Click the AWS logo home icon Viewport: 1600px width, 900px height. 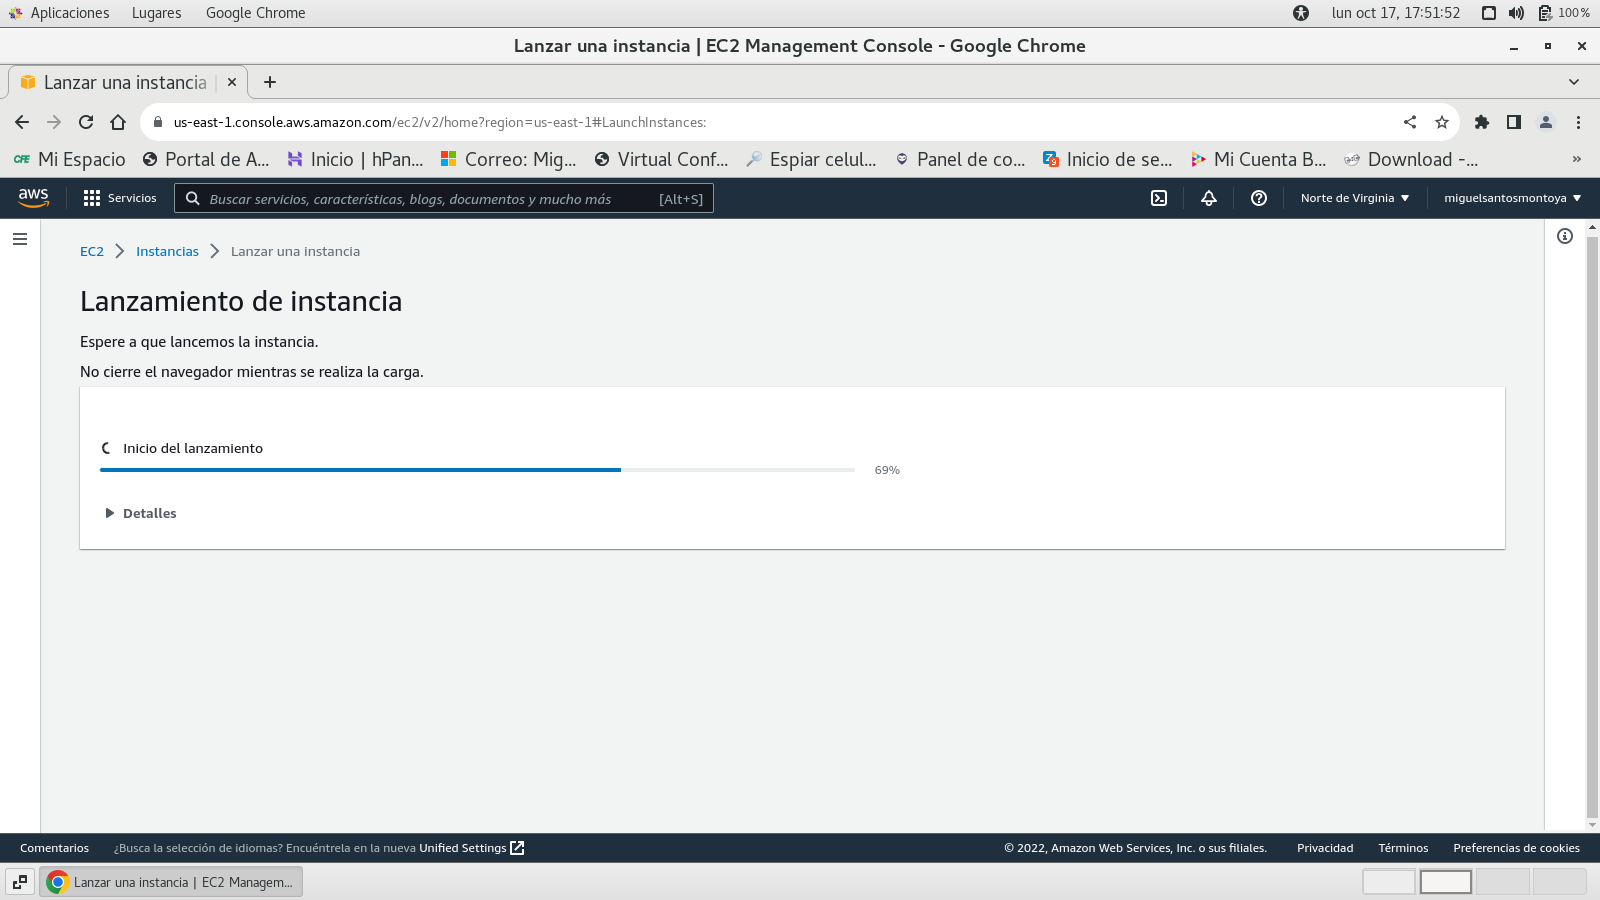pyautogui.click(x=34, y=198)
